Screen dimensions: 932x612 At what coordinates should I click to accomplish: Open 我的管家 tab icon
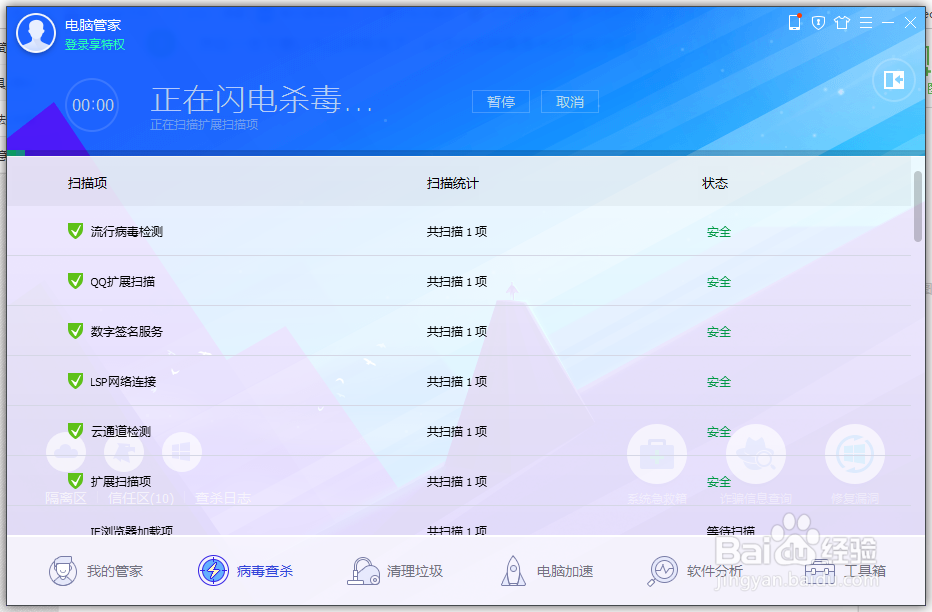pyautogui.click(x=62, y=571)
